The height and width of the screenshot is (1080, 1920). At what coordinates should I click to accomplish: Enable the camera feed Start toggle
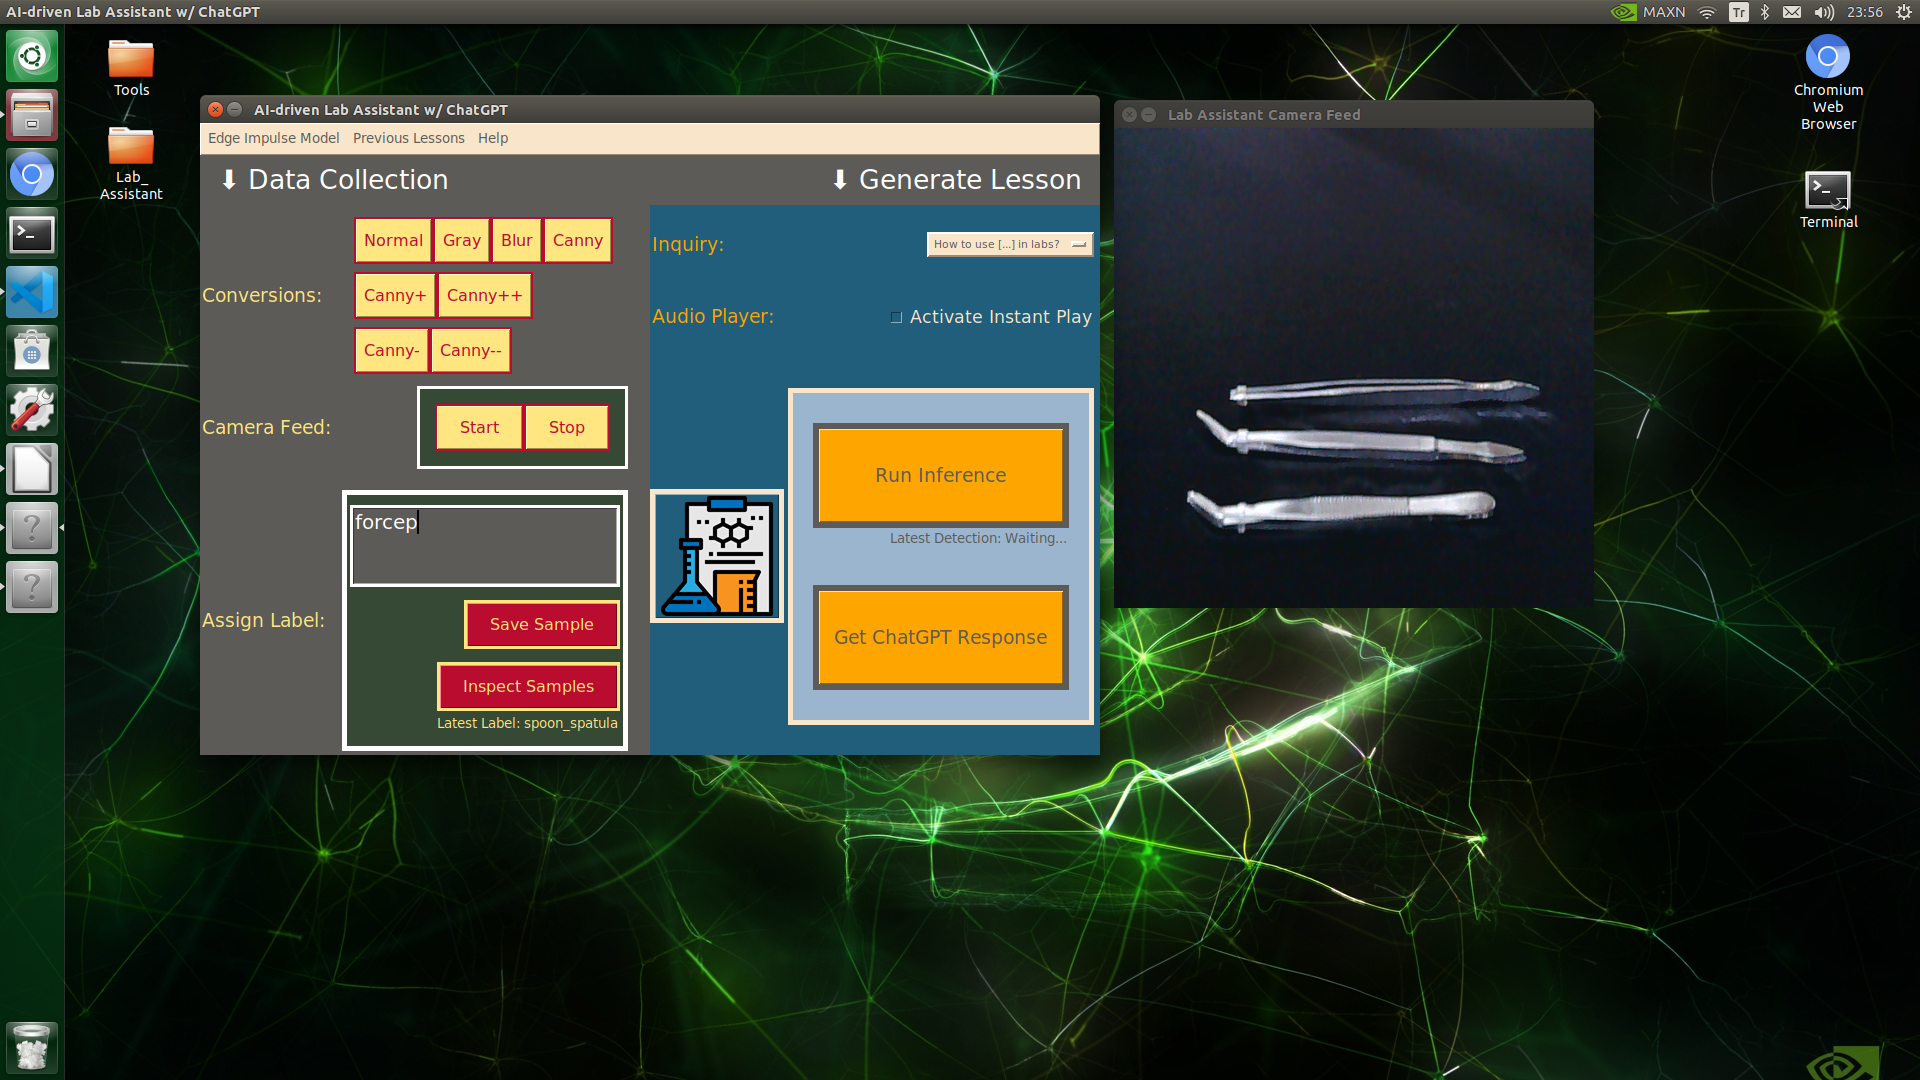pos(479,426)
